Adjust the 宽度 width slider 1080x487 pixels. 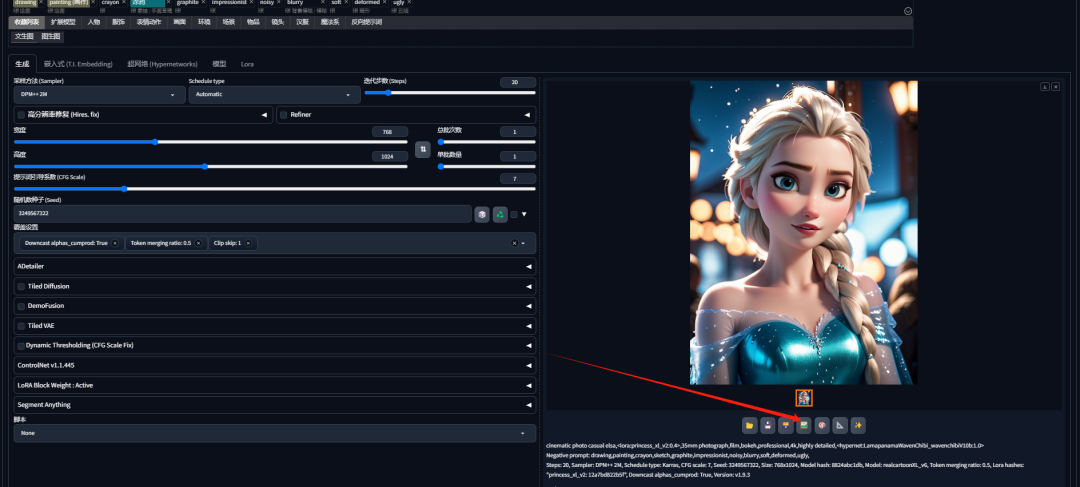(211, 142)
